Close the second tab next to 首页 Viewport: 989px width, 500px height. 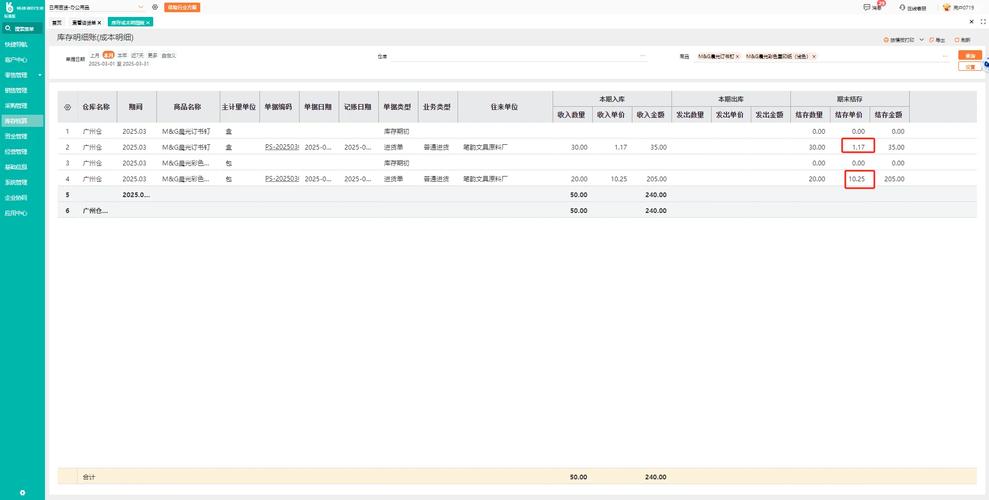point(99,22)
